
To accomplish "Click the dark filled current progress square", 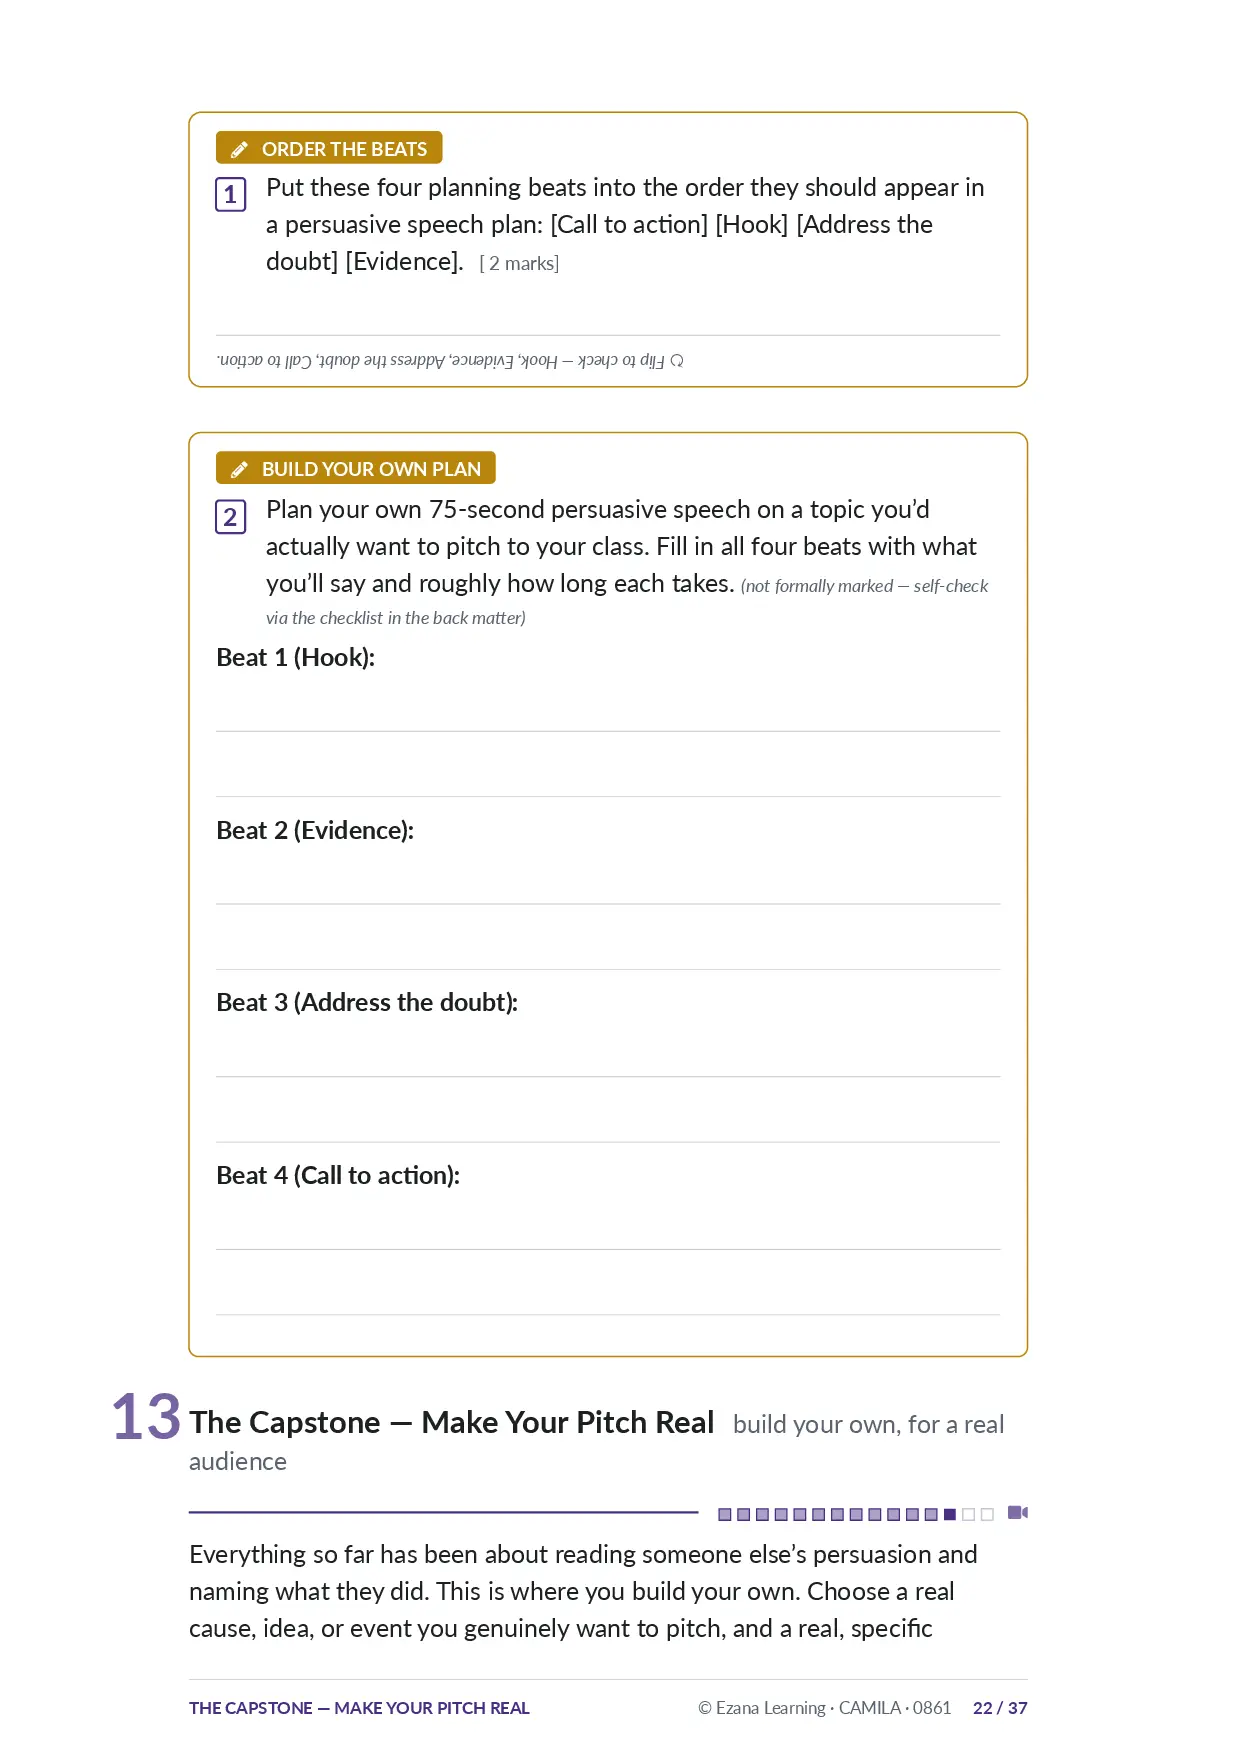I will point(950,1514).
